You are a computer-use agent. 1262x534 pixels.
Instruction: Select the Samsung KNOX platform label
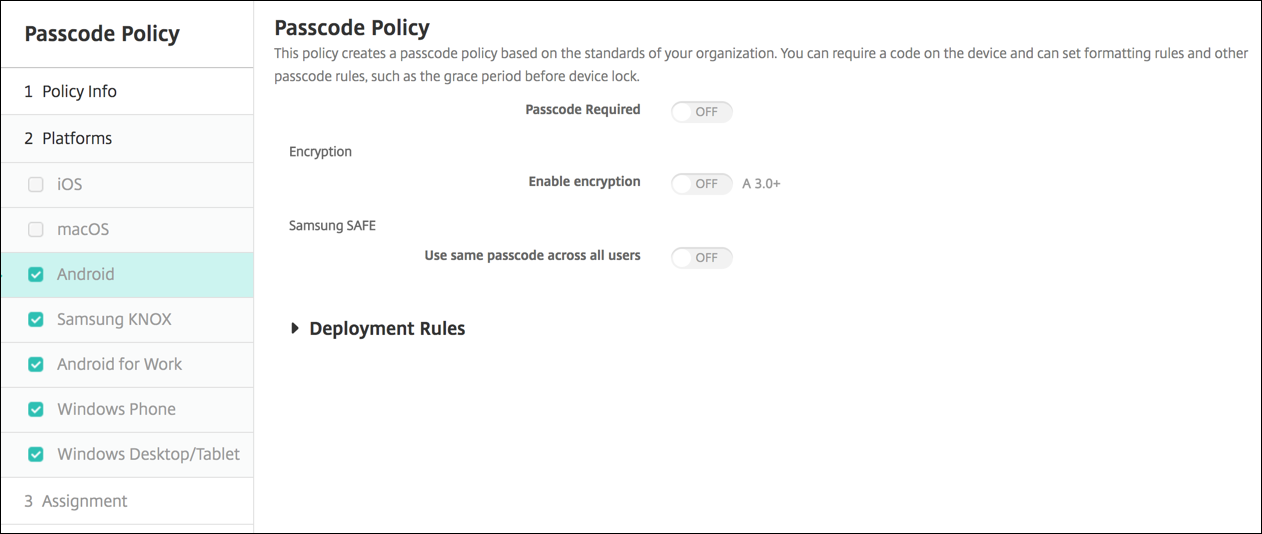(x=114, y=320)
